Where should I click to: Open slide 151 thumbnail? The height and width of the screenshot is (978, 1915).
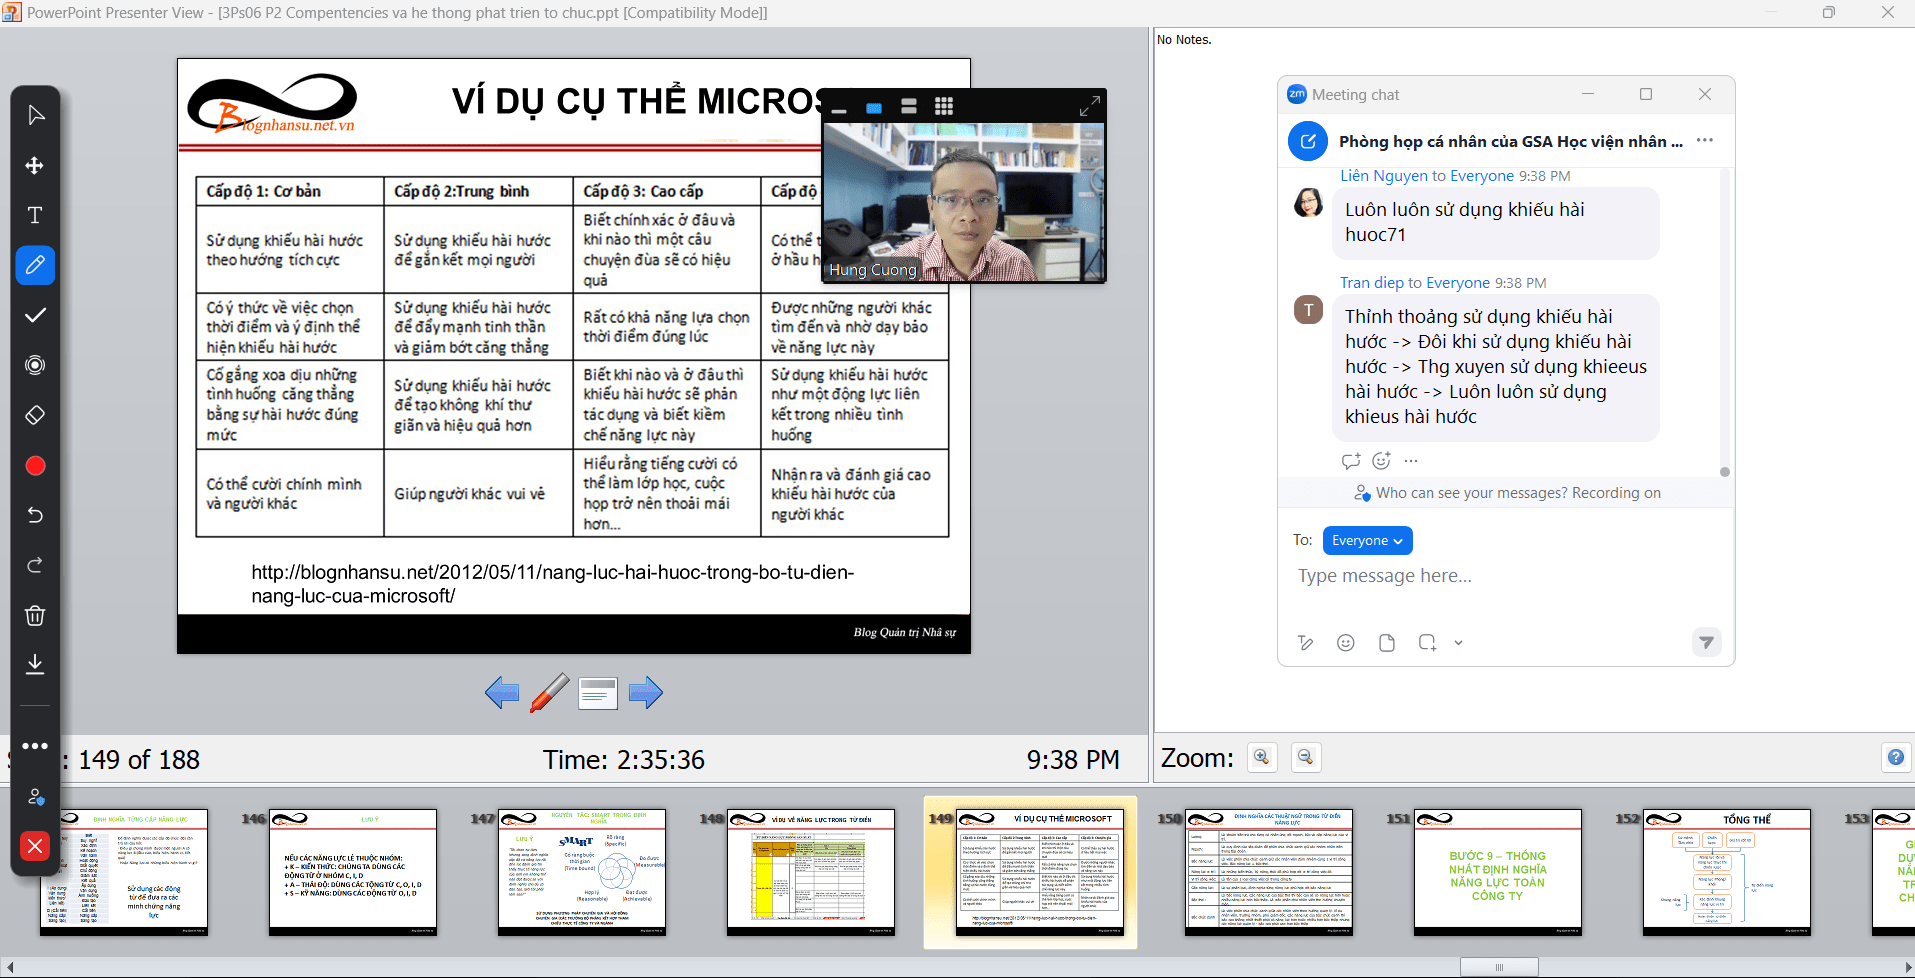coord(1498,872)
